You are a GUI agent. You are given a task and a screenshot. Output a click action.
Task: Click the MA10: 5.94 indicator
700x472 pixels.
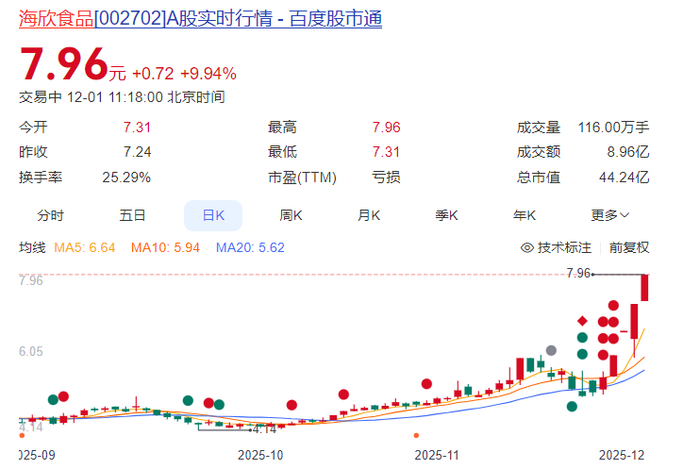click(165, 247)
